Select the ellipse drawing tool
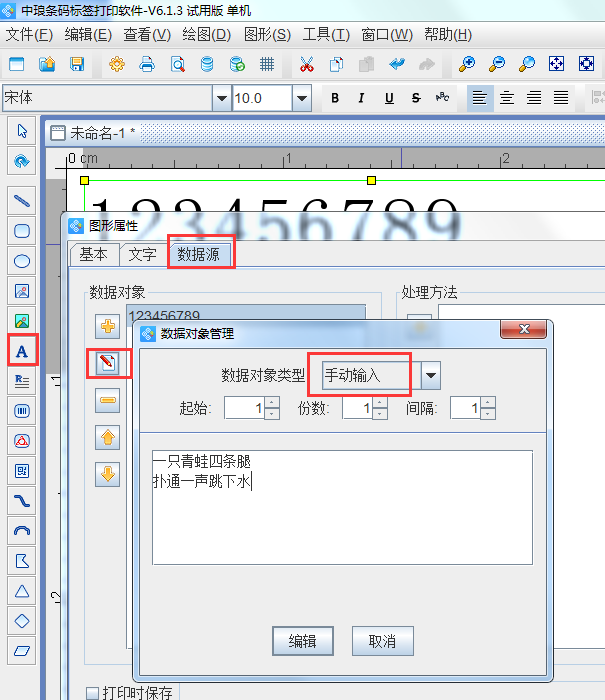 tap(22, 261)
